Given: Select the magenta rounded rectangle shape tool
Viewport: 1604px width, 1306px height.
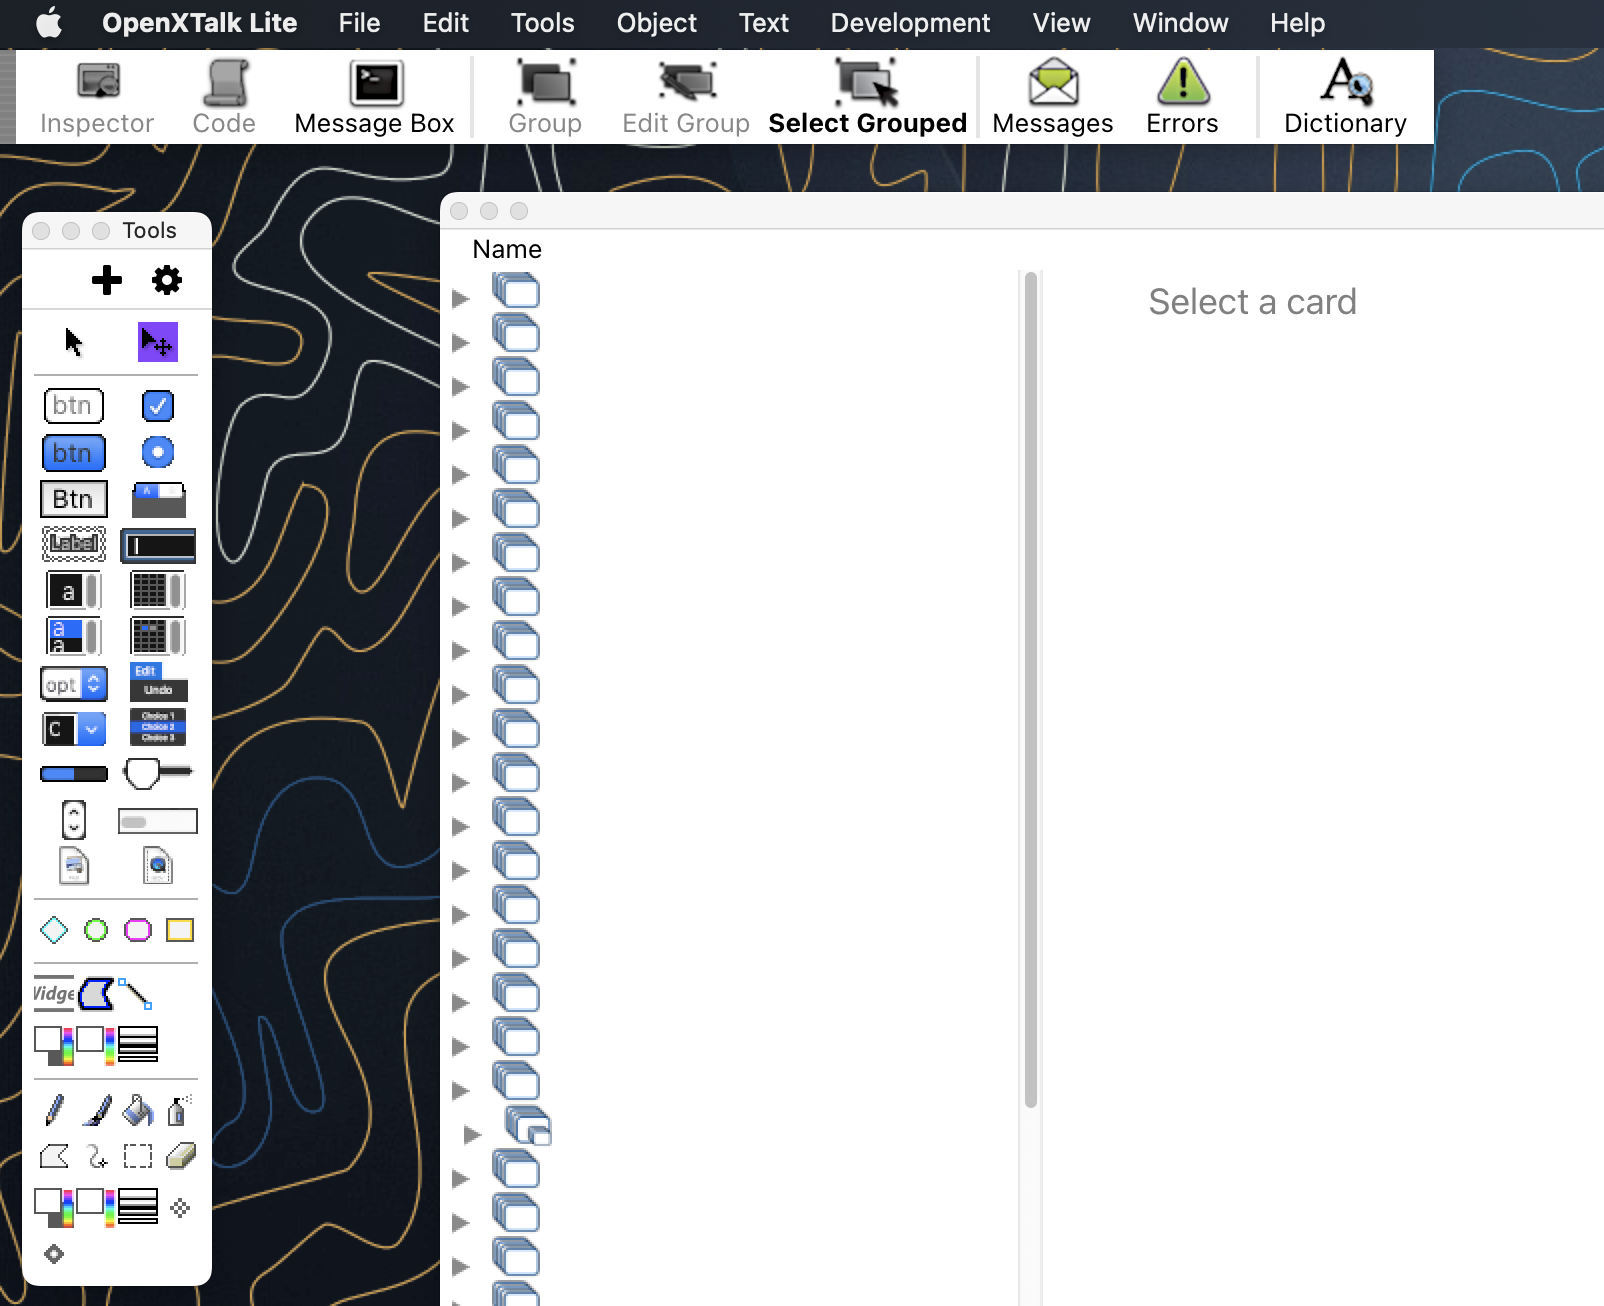Looking at the screenshot, I should 138,930.
